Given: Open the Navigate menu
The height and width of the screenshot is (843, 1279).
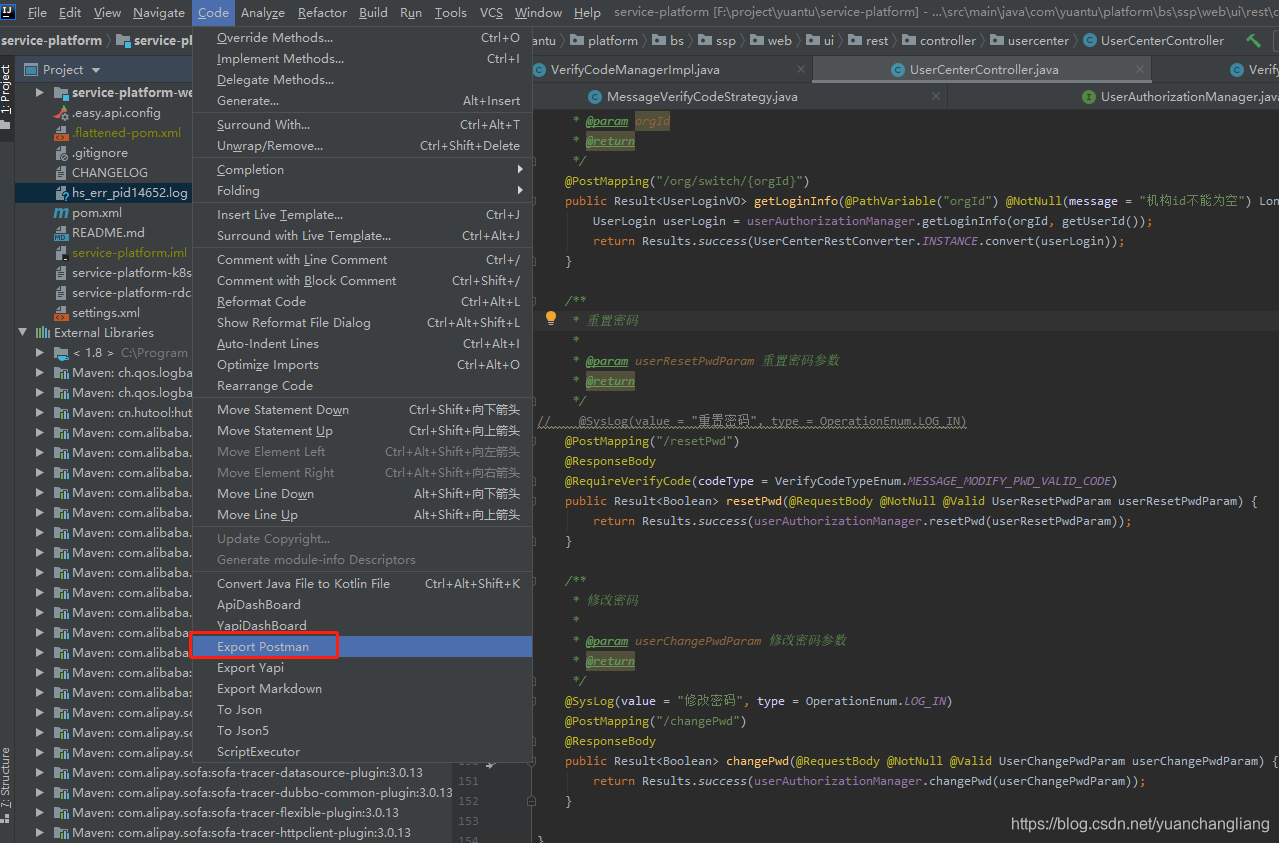Looking at the screenshot, I should click(158, 12).
